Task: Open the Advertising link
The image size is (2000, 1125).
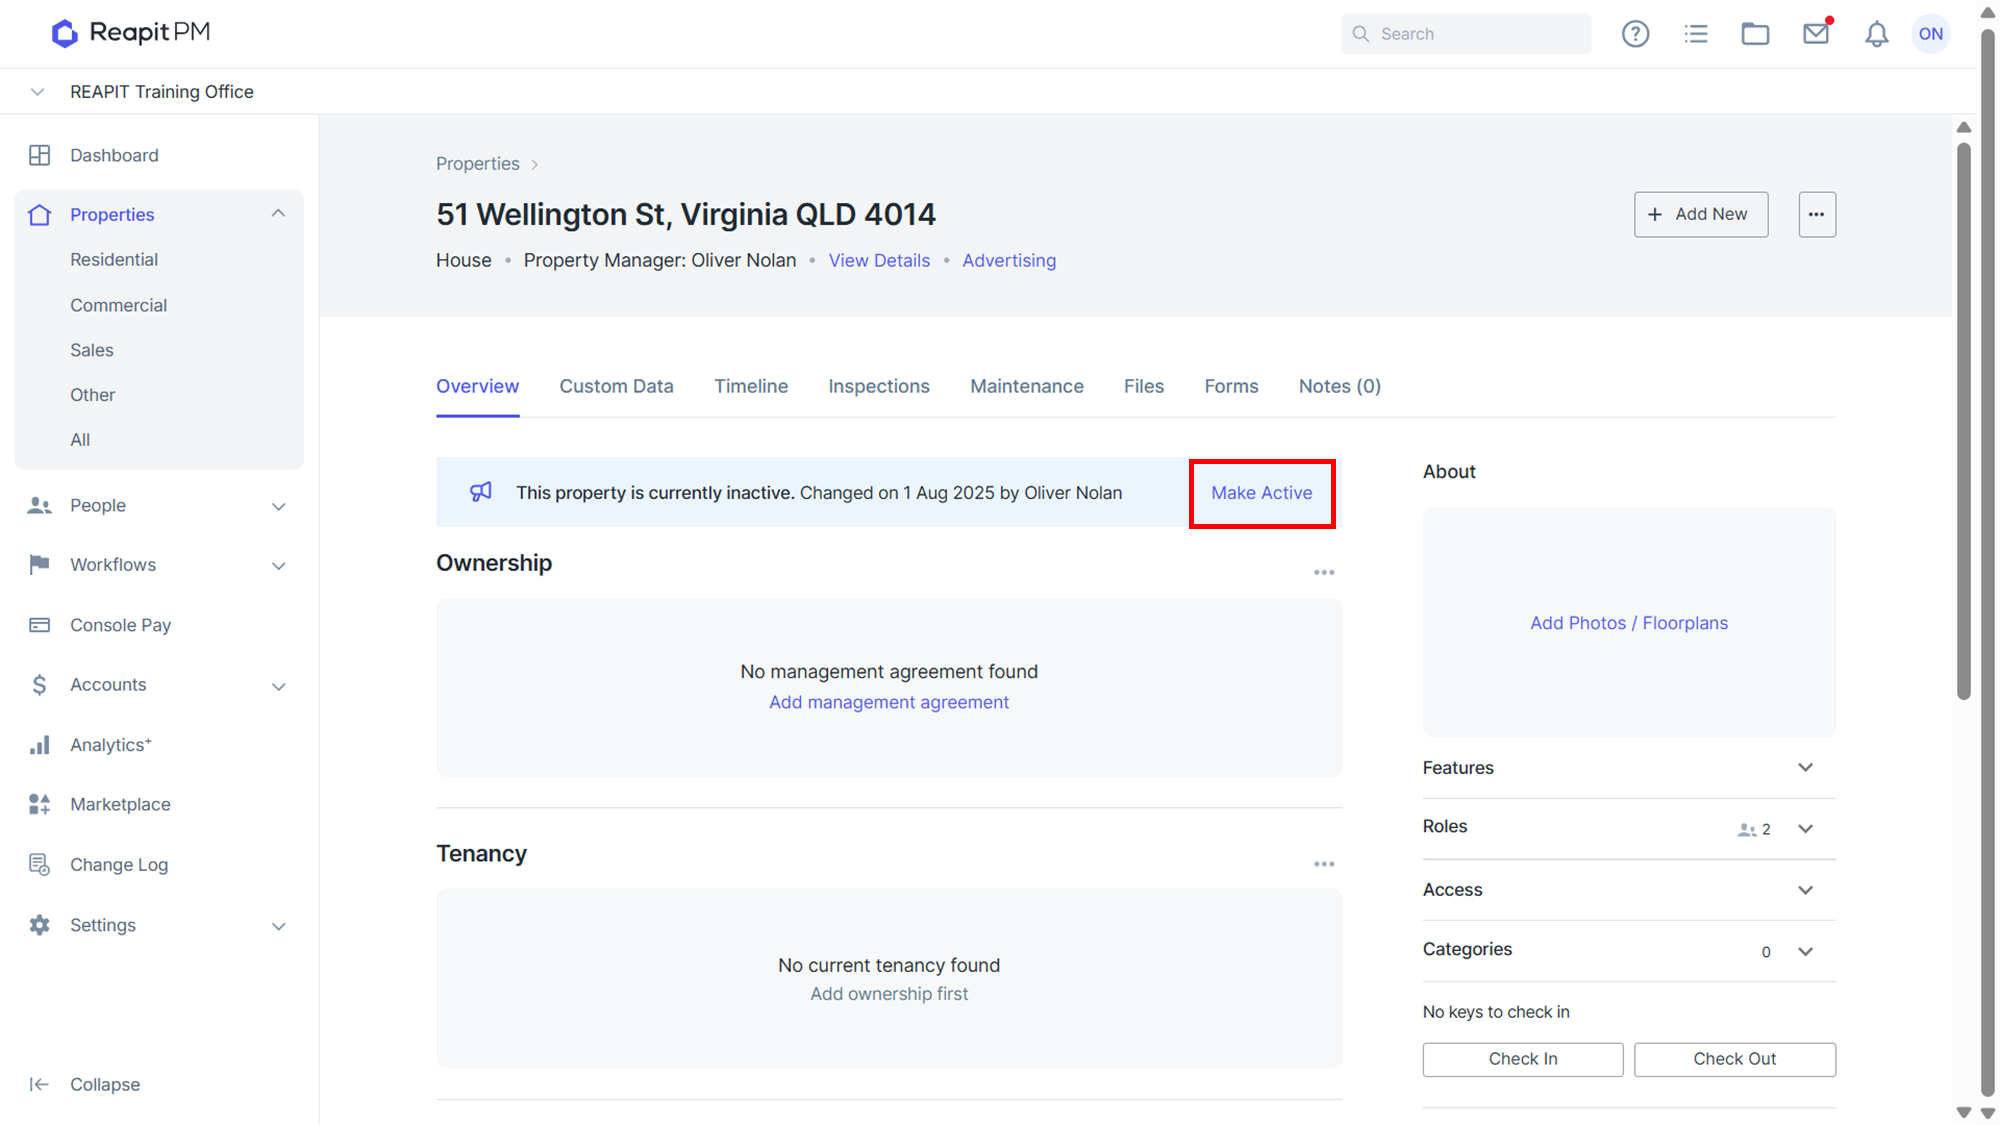Action: click(1009, 261)
